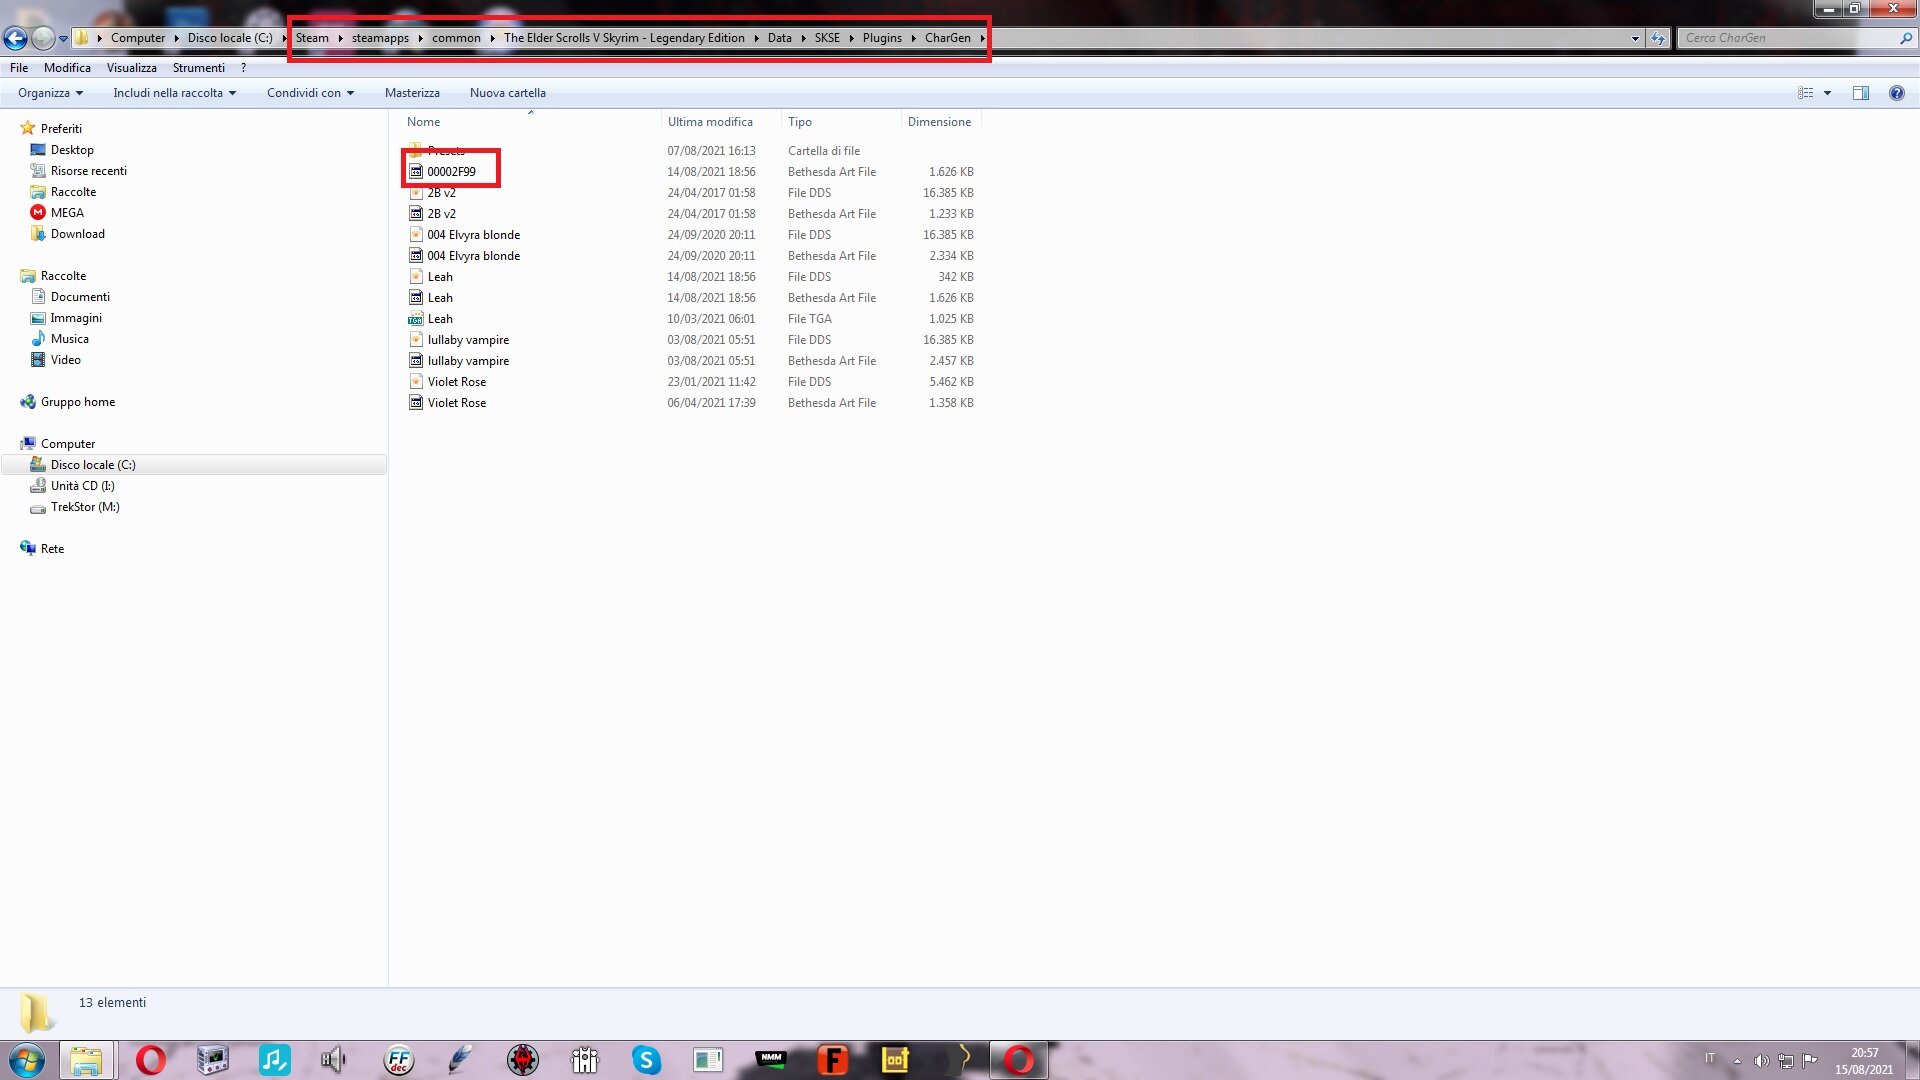Open the FF dec taskbar icon
1920x1080 pixels.
tap(398, 1060)
